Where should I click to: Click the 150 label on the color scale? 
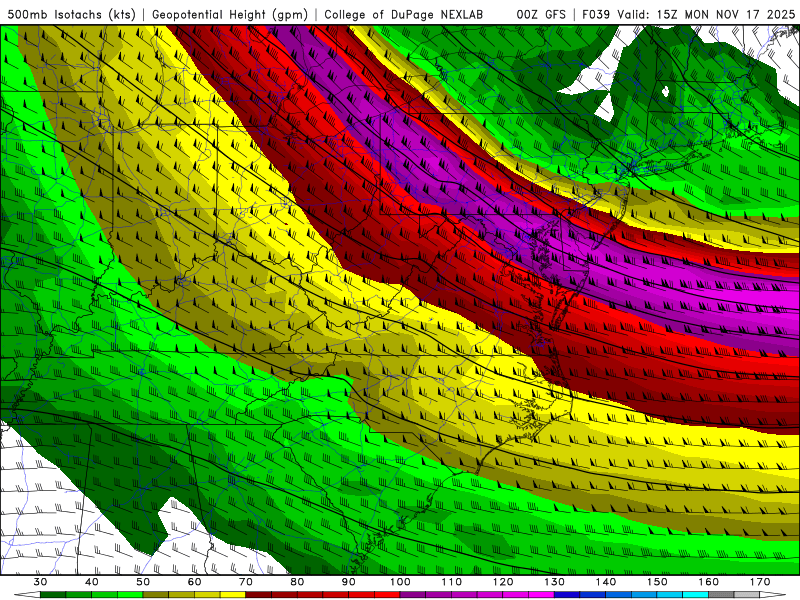657,582
